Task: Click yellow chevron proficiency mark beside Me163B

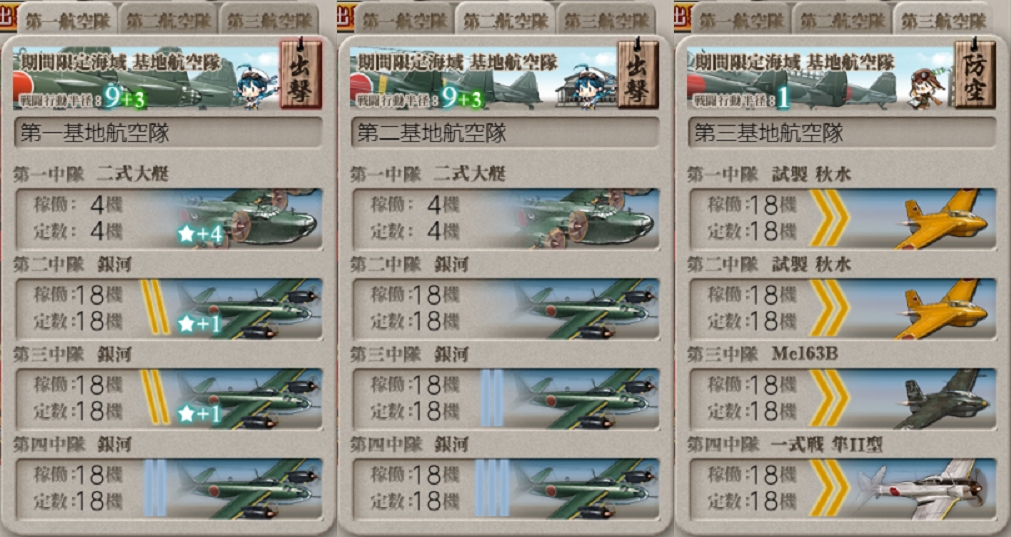Action: point(829,399)
